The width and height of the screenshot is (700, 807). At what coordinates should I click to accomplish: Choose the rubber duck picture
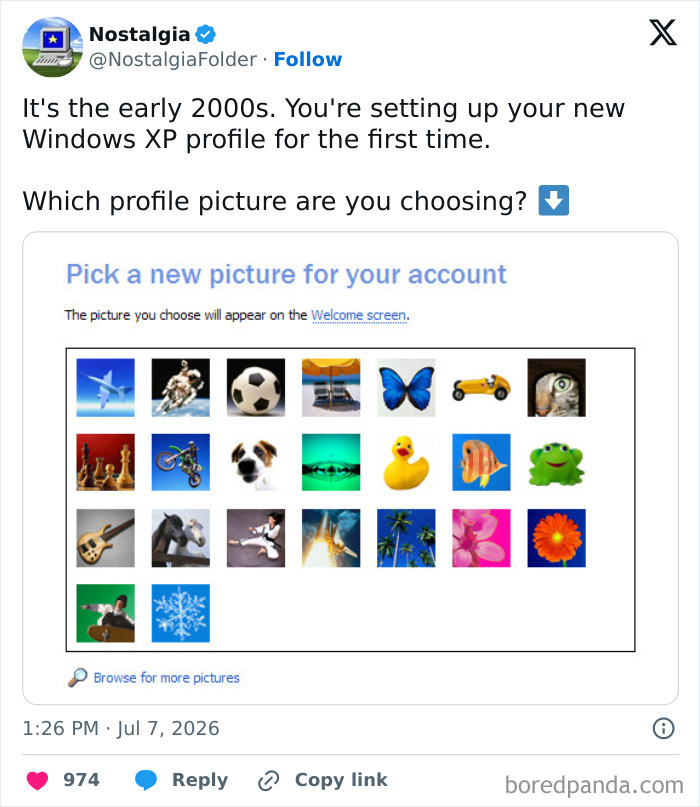[406, 462]
